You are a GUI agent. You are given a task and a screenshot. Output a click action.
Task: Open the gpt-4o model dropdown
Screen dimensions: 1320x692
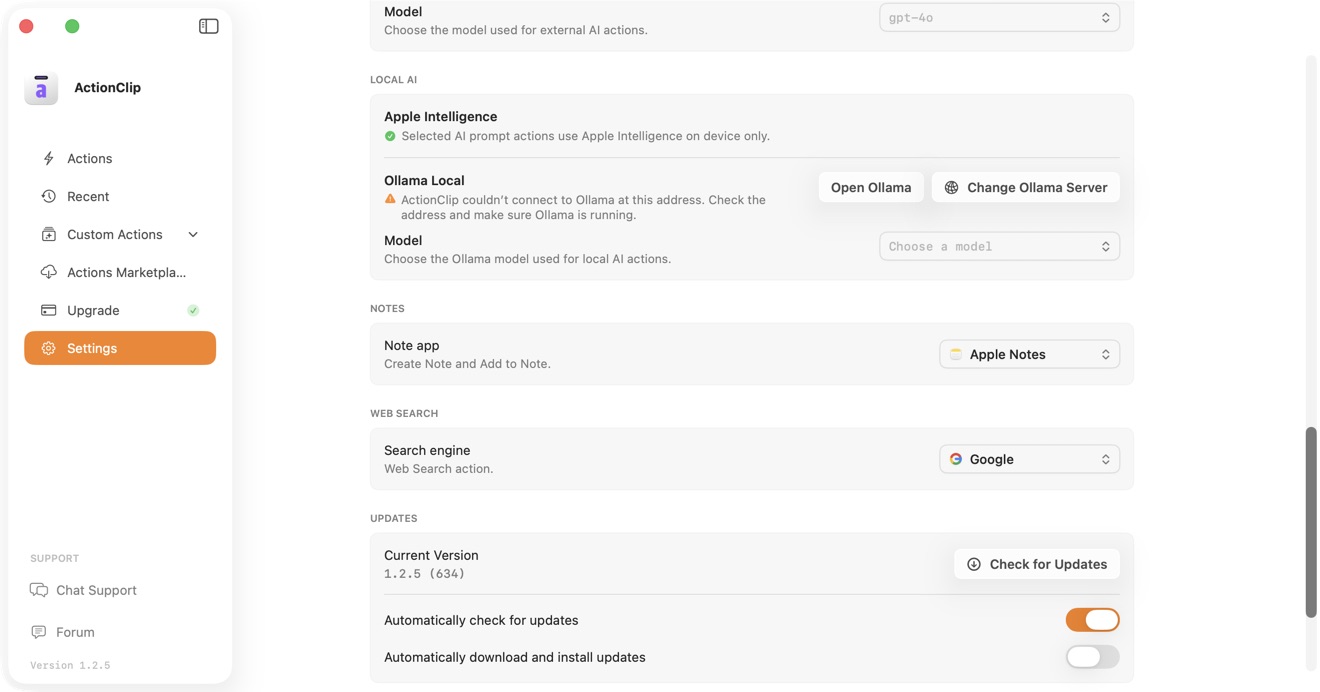999,17
